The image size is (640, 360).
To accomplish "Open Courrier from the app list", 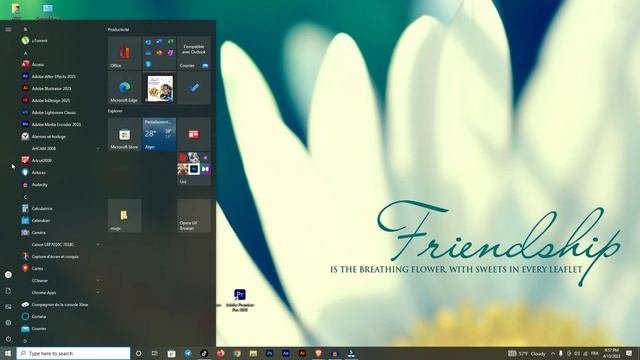I will click(x=61, y=329).
